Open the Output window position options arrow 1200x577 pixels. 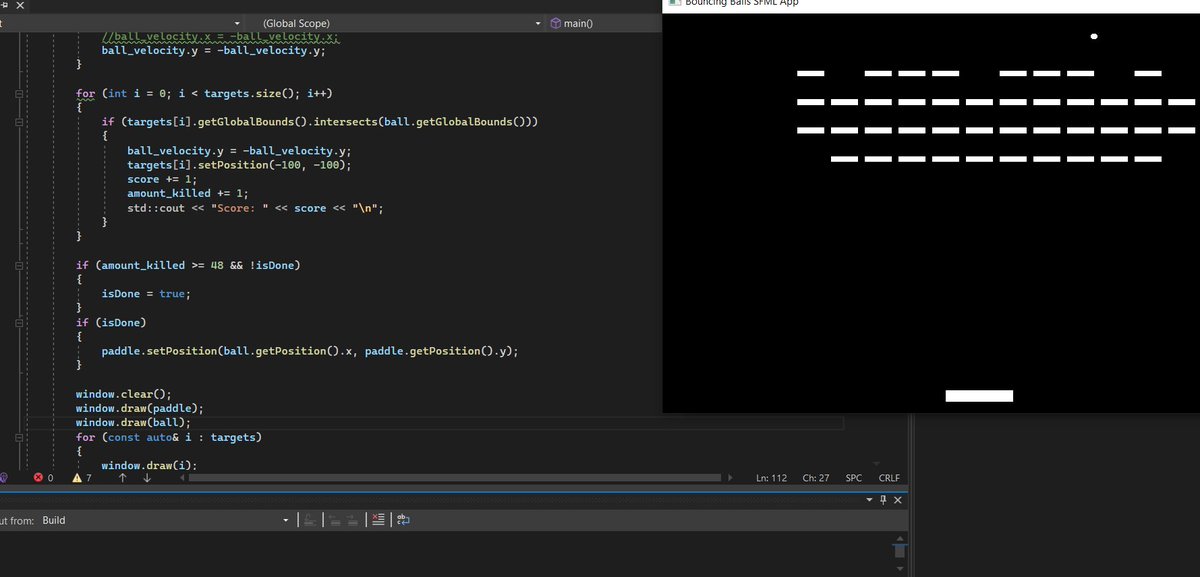pos(867,499)
